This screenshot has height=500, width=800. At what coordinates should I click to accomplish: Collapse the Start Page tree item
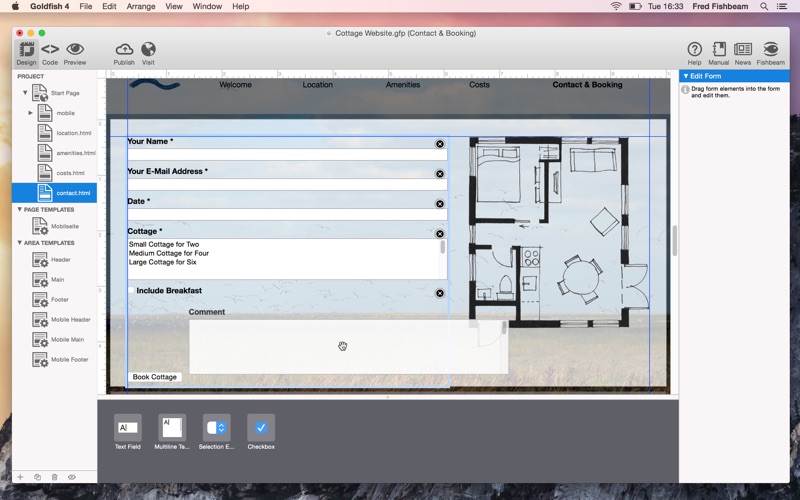25,93
